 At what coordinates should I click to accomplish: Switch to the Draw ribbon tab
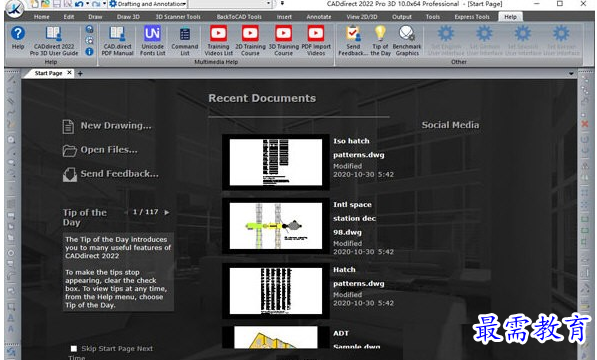click(95, 17)
